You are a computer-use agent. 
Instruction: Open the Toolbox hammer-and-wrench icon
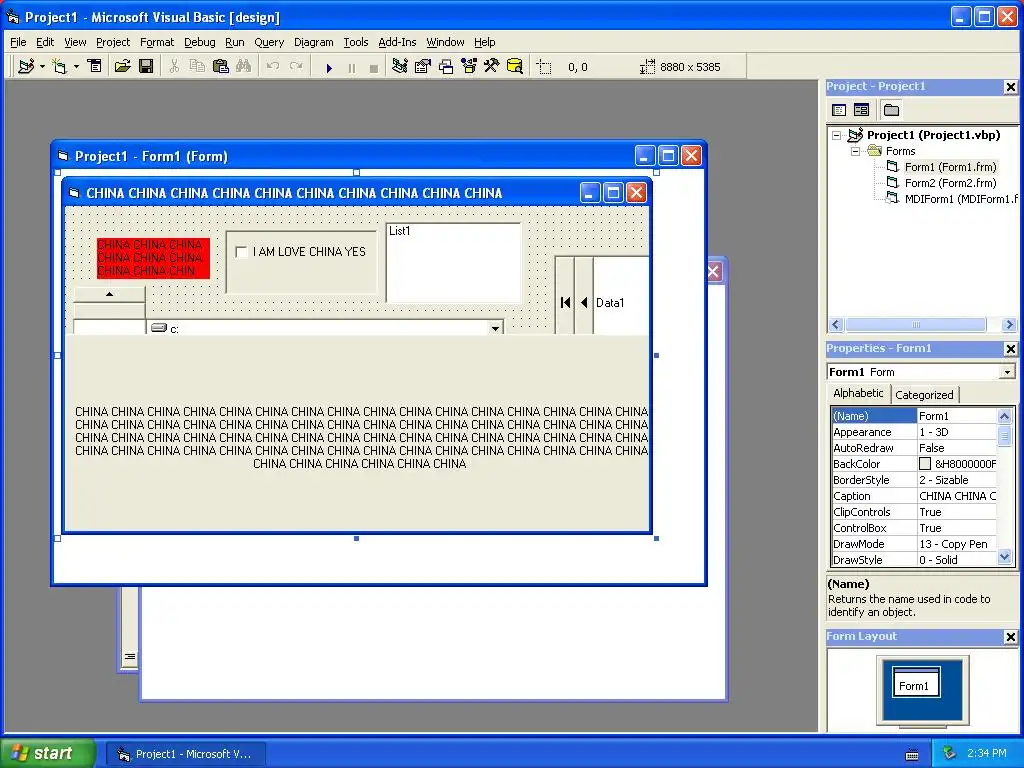coord(492,66)
